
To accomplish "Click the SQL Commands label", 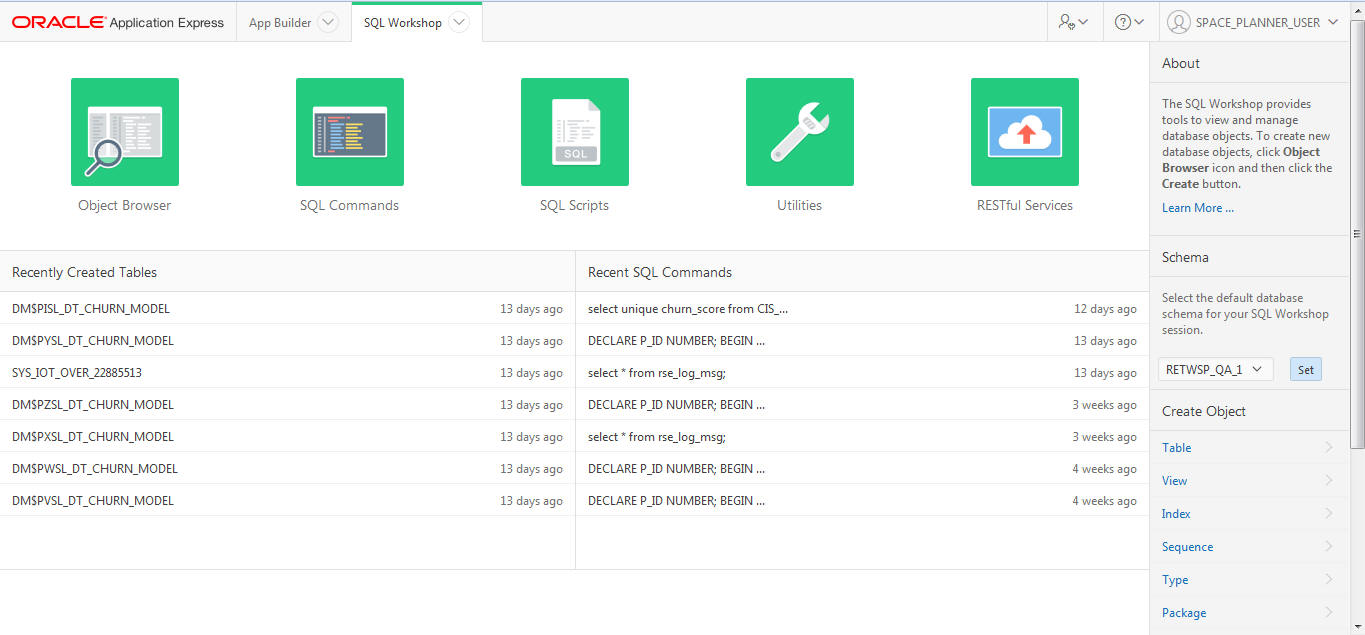I will pos(350,205).
